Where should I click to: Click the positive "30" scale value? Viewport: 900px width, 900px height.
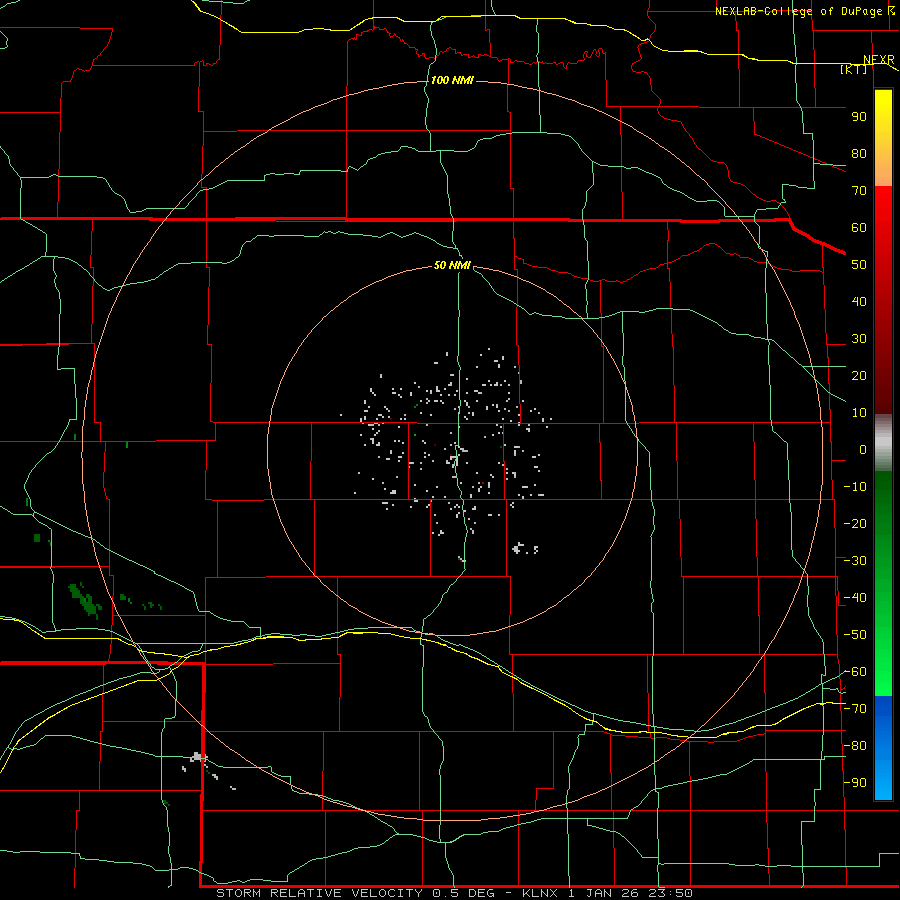(x=859, y=339)
